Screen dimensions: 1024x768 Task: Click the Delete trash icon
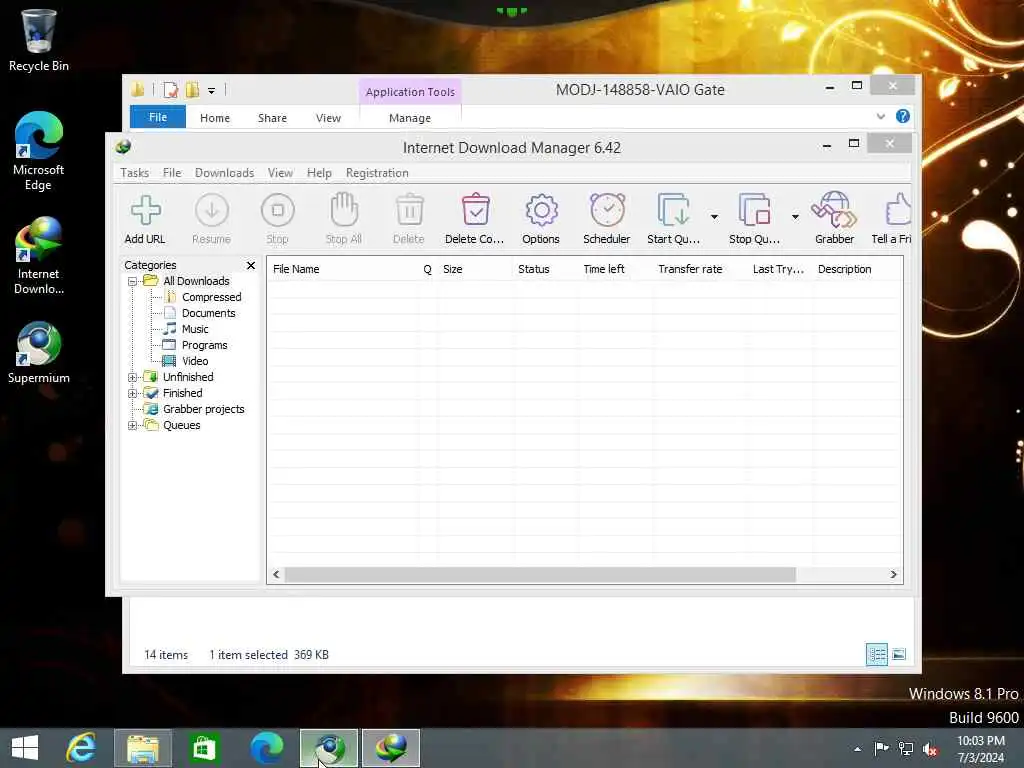[409, 210]
